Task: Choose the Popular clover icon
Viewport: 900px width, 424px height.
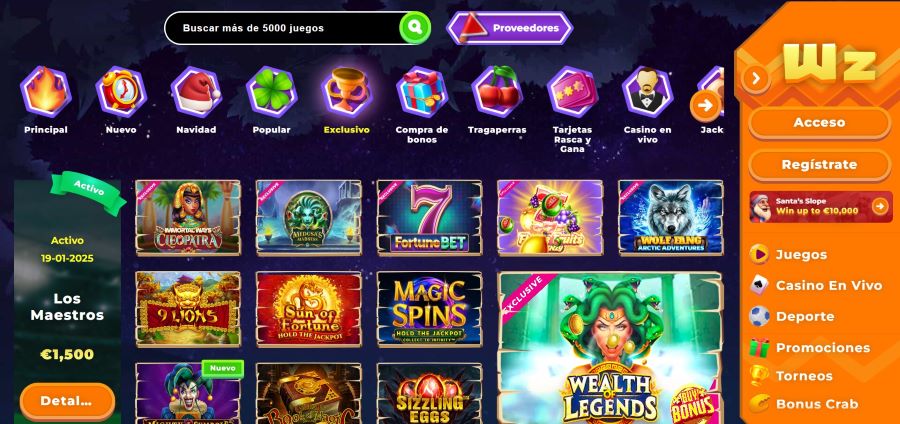Action: pyautogui.click(x=271, y=92)
